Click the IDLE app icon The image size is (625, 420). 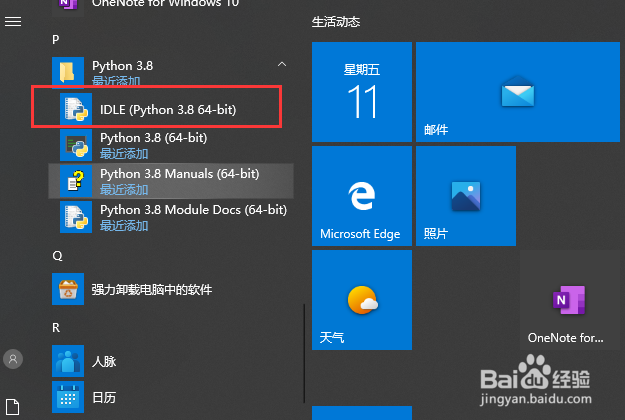point(76,109)
